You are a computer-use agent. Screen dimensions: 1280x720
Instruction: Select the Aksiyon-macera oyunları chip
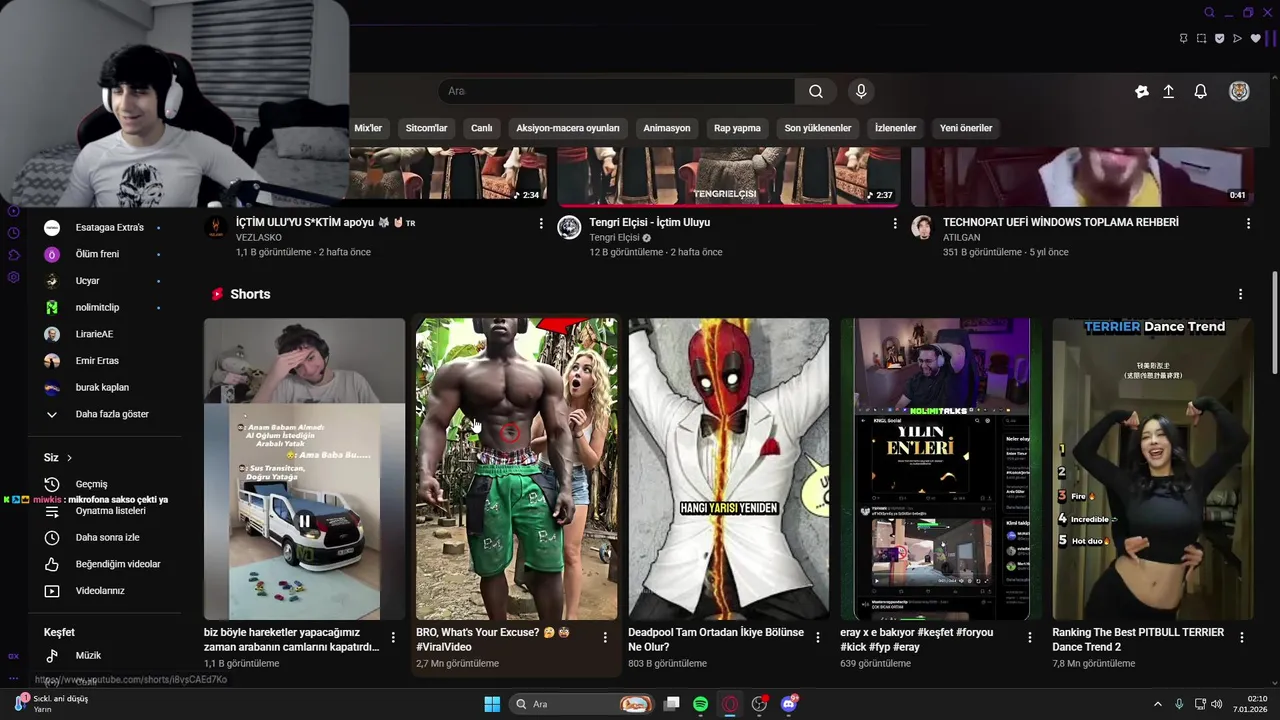tap(568, 128)
